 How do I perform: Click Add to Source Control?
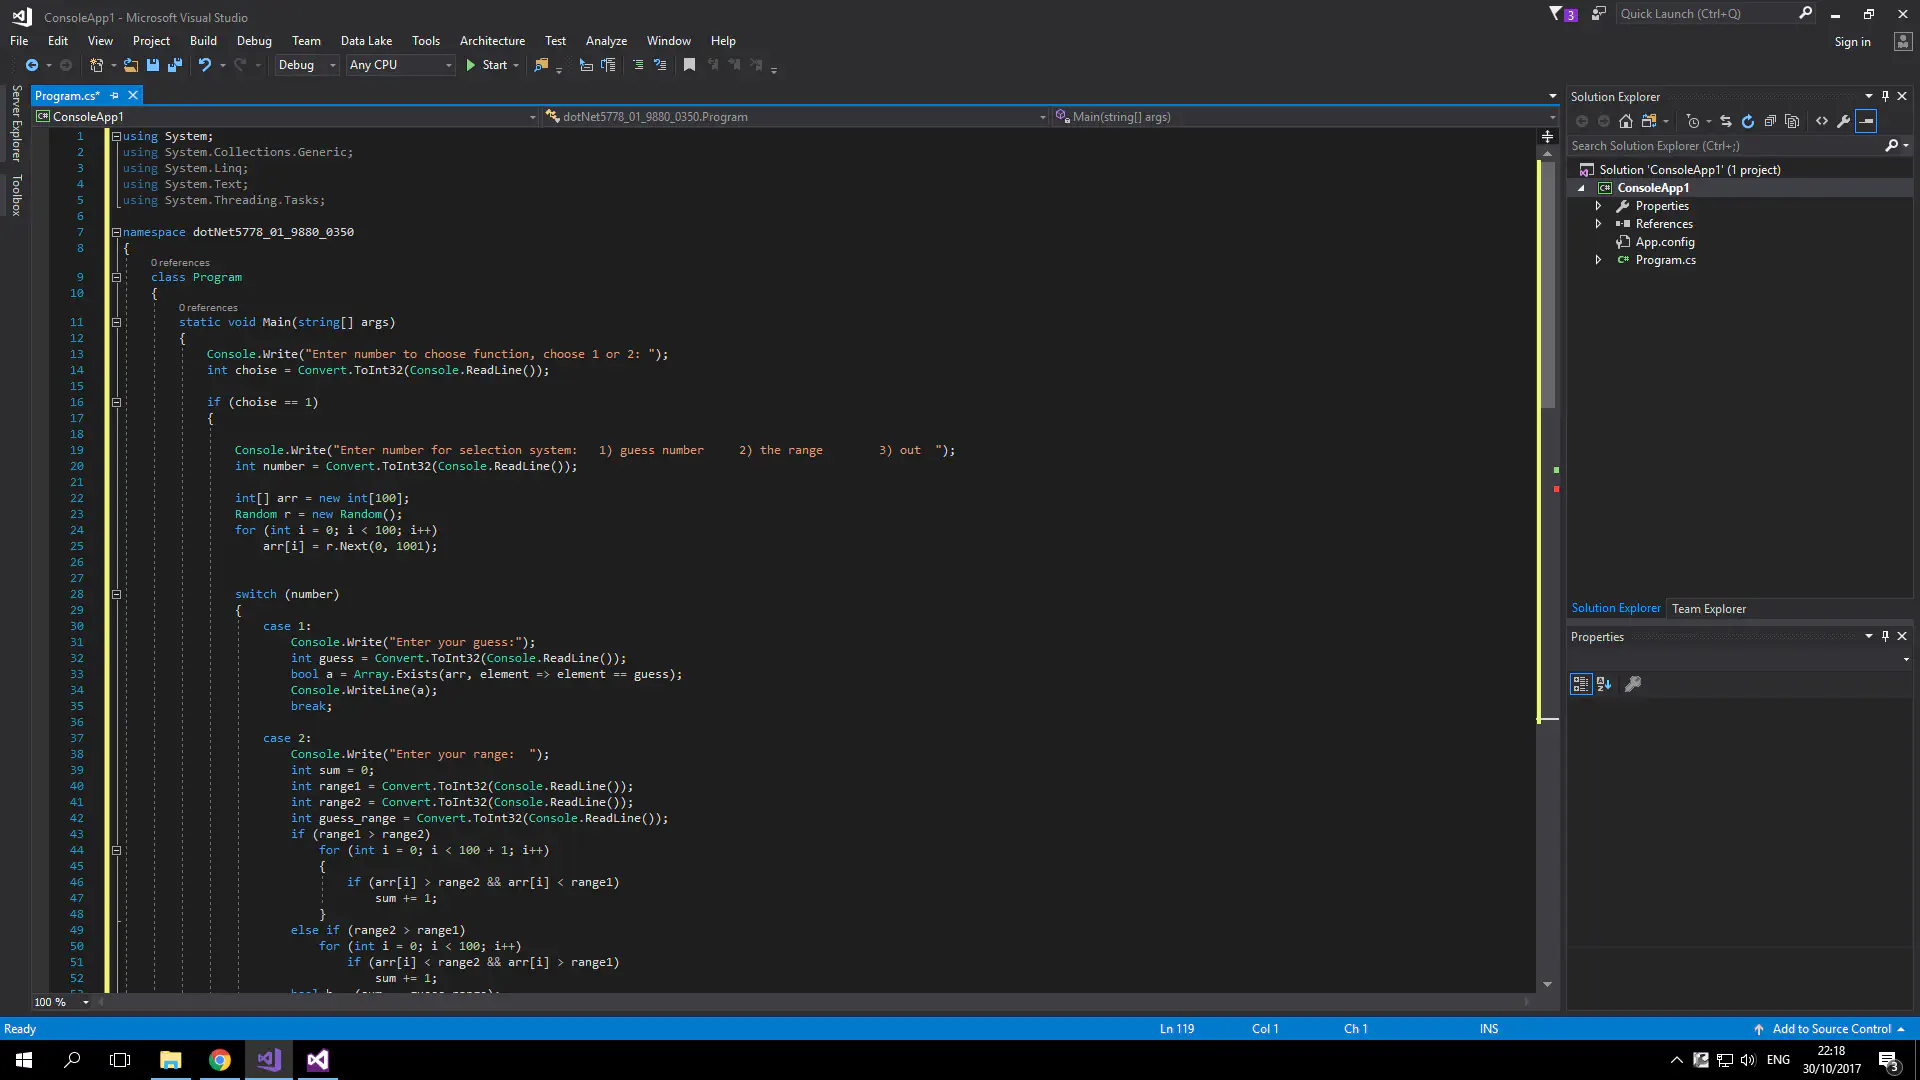[x=1831, y=1029]
